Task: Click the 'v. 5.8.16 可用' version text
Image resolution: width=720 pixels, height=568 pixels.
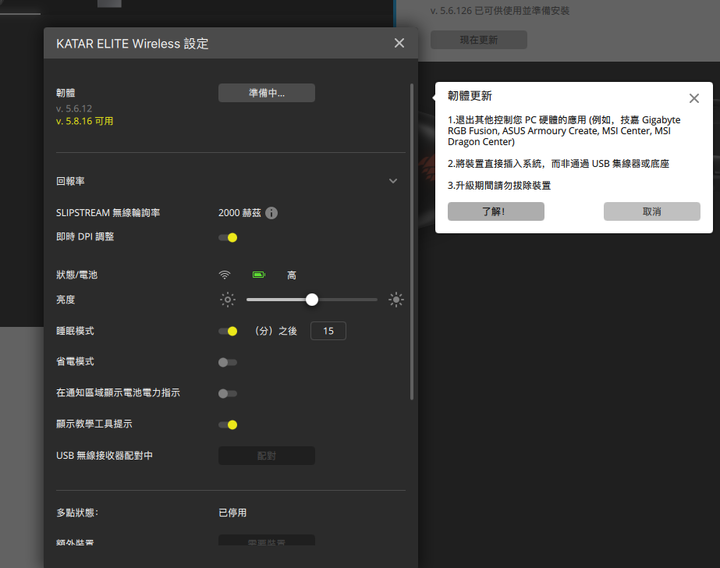Action: [x=84, y=121]
